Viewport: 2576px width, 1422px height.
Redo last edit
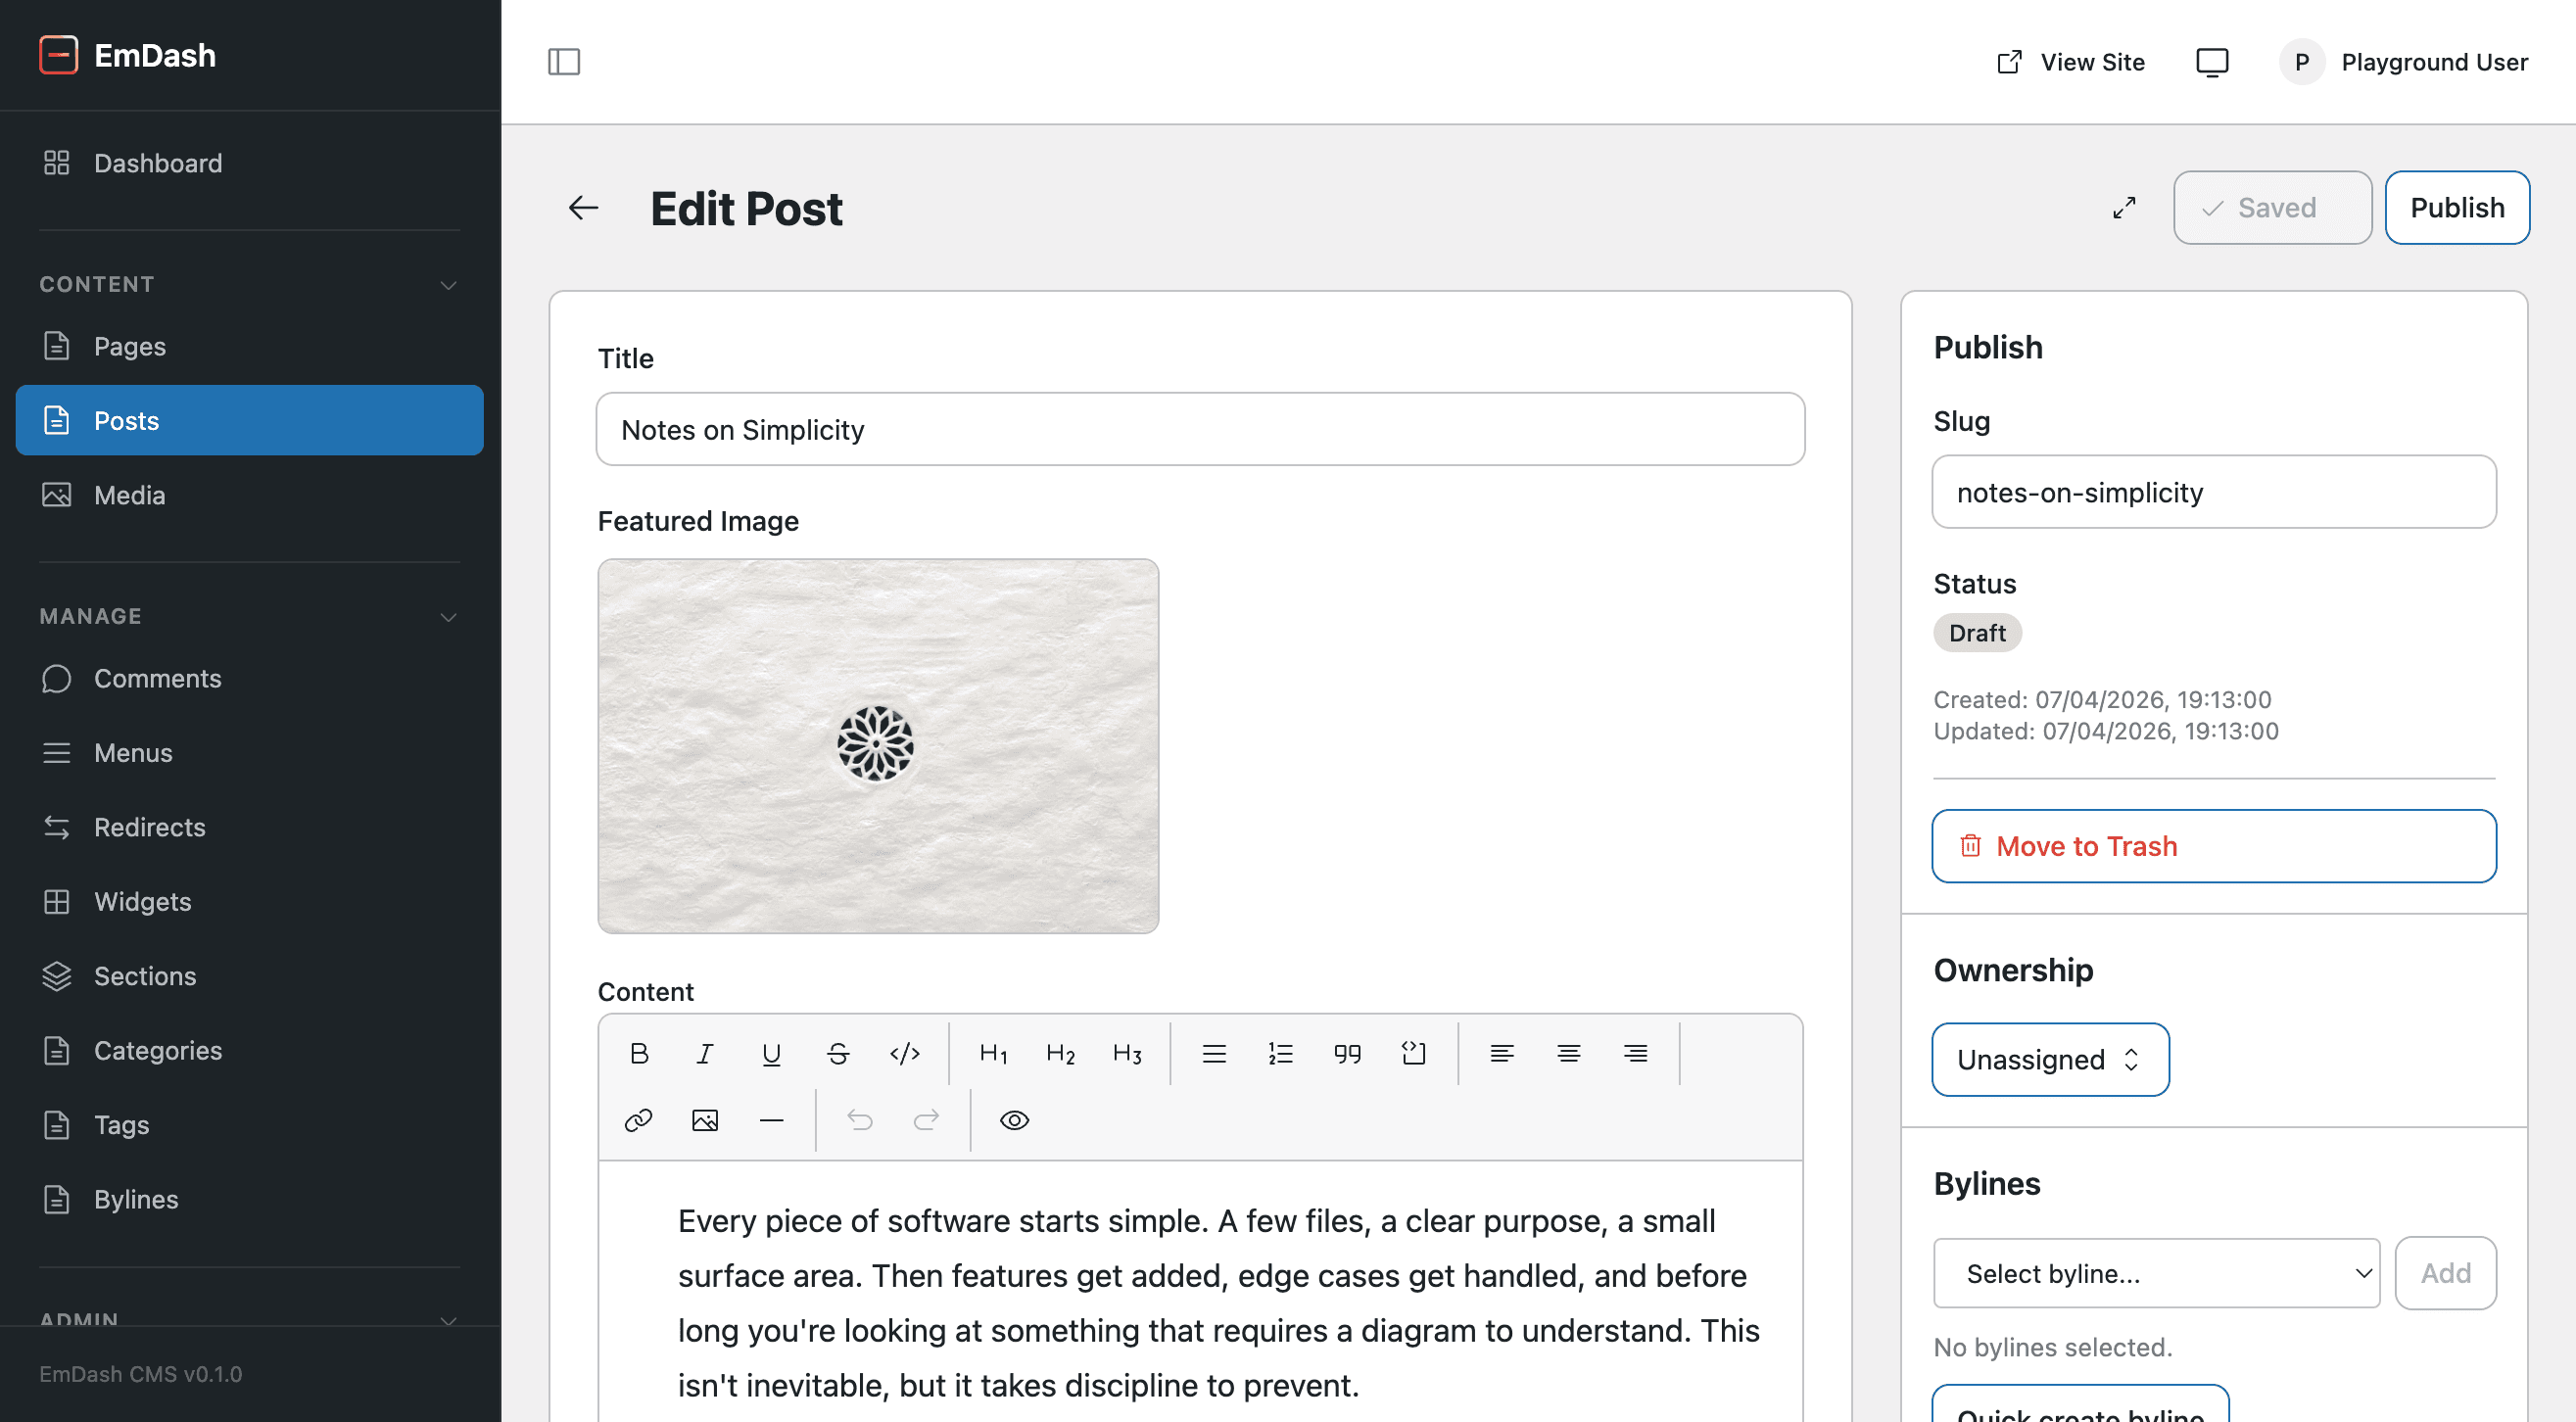tap(927, 1120)
